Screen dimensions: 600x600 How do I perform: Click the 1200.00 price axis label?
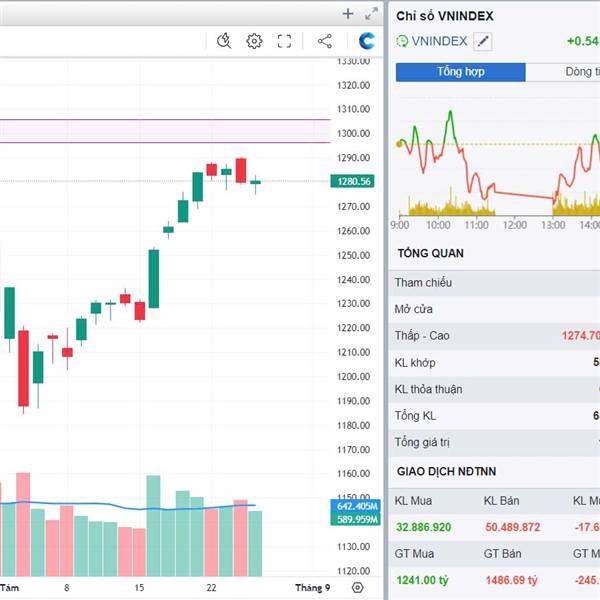pos(354,377)
